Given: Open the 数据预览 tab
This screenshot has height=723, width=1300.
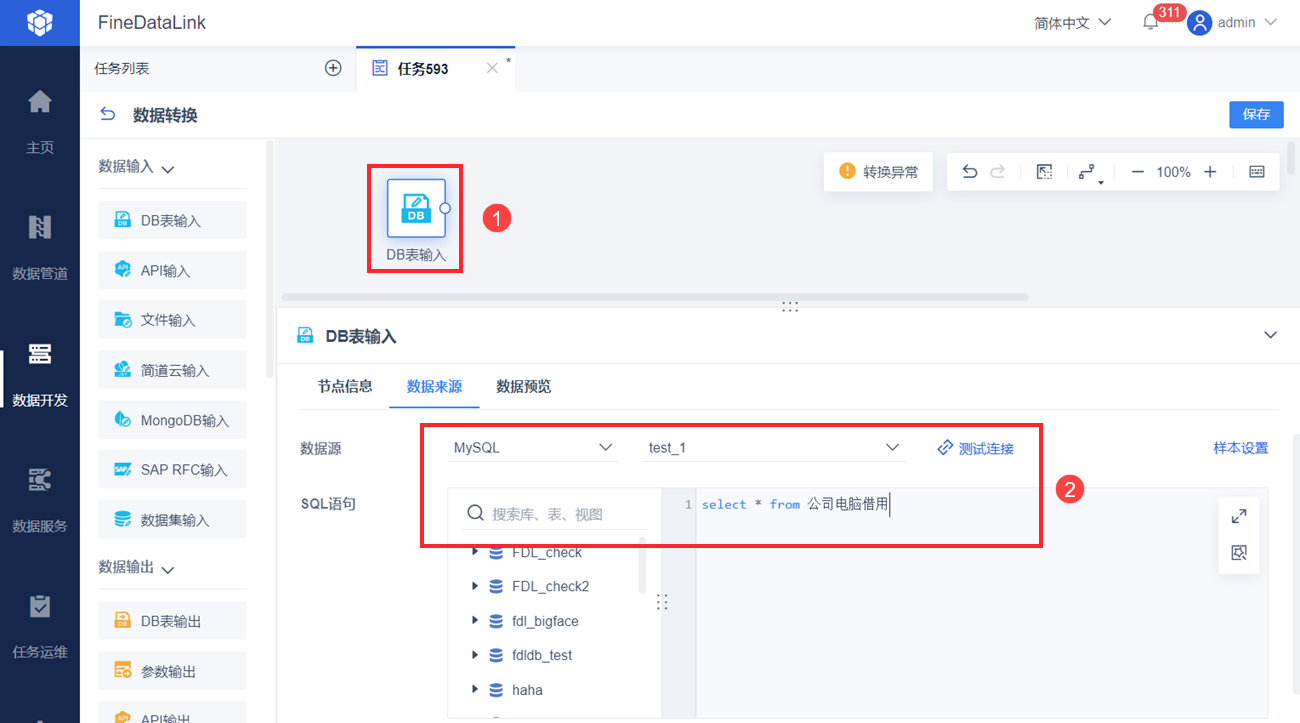Looking at the screenshot, I should pyautogui.click(x=523, y=386).
